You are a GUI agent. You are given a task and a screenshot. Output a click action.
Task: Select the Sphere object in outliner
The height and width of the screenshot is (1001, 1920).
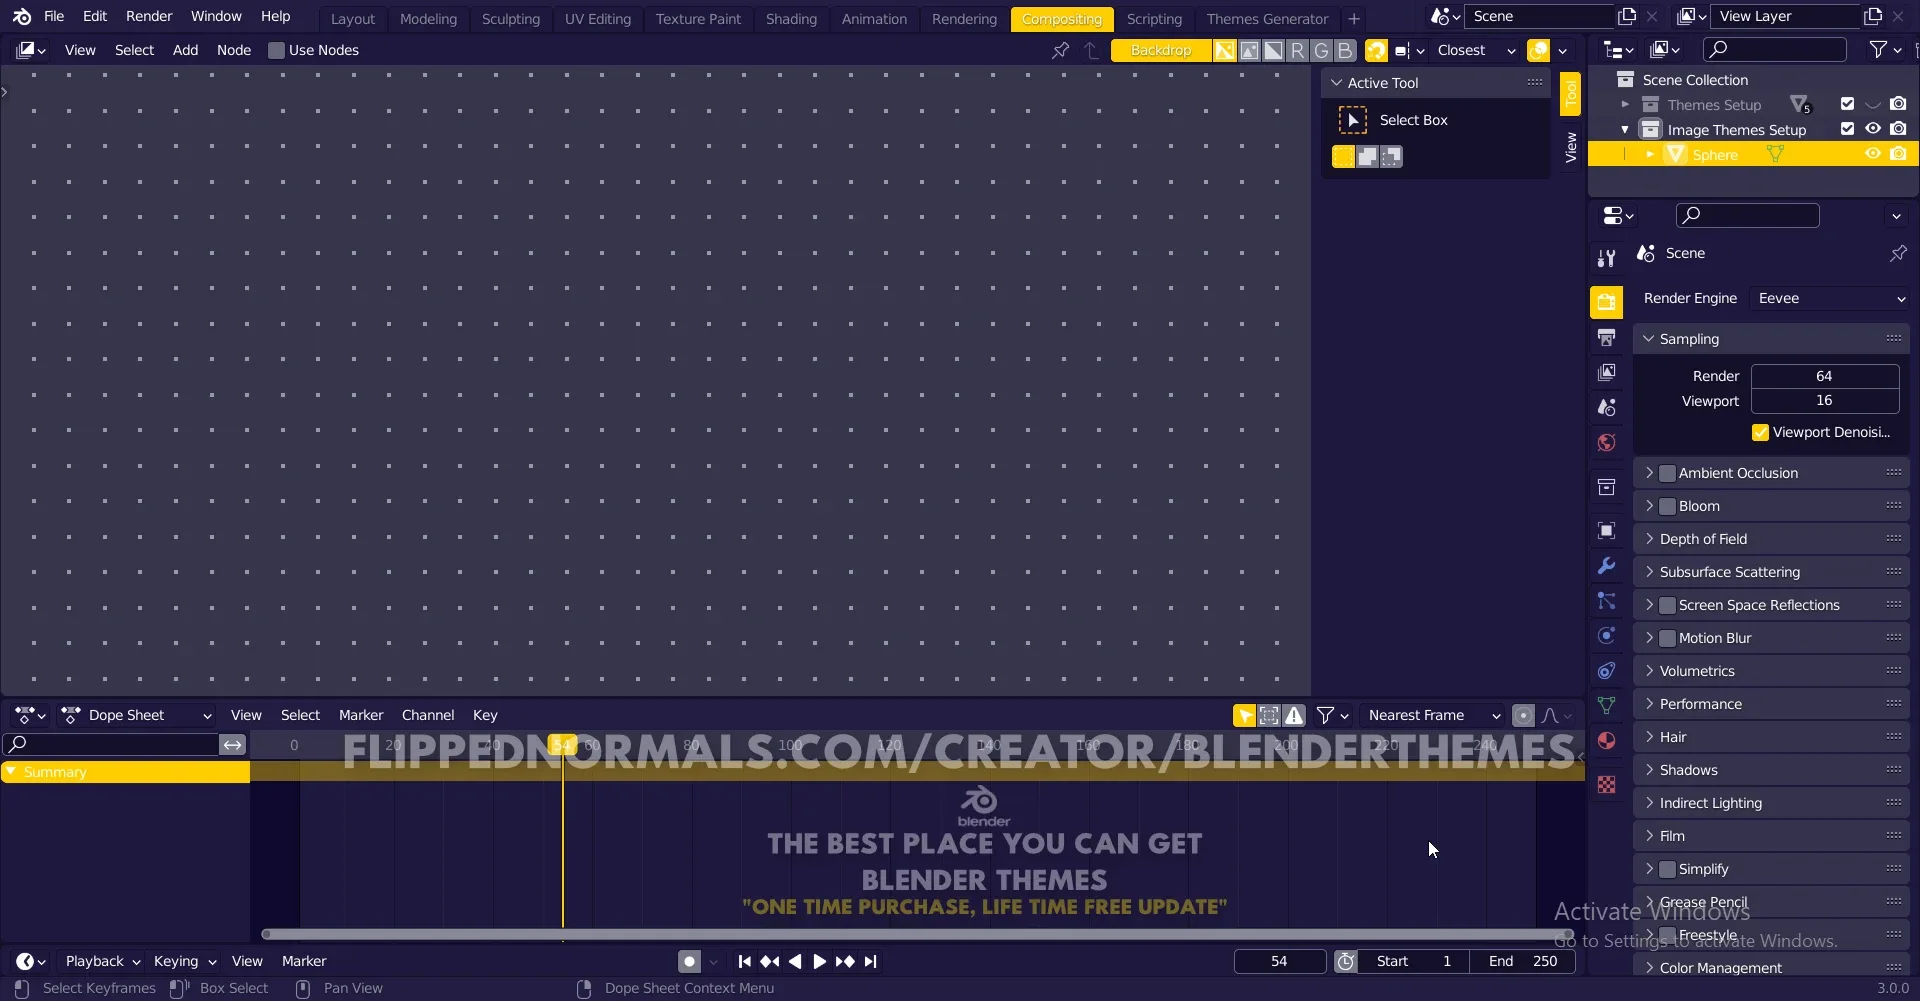click(x=1715, y=155)
